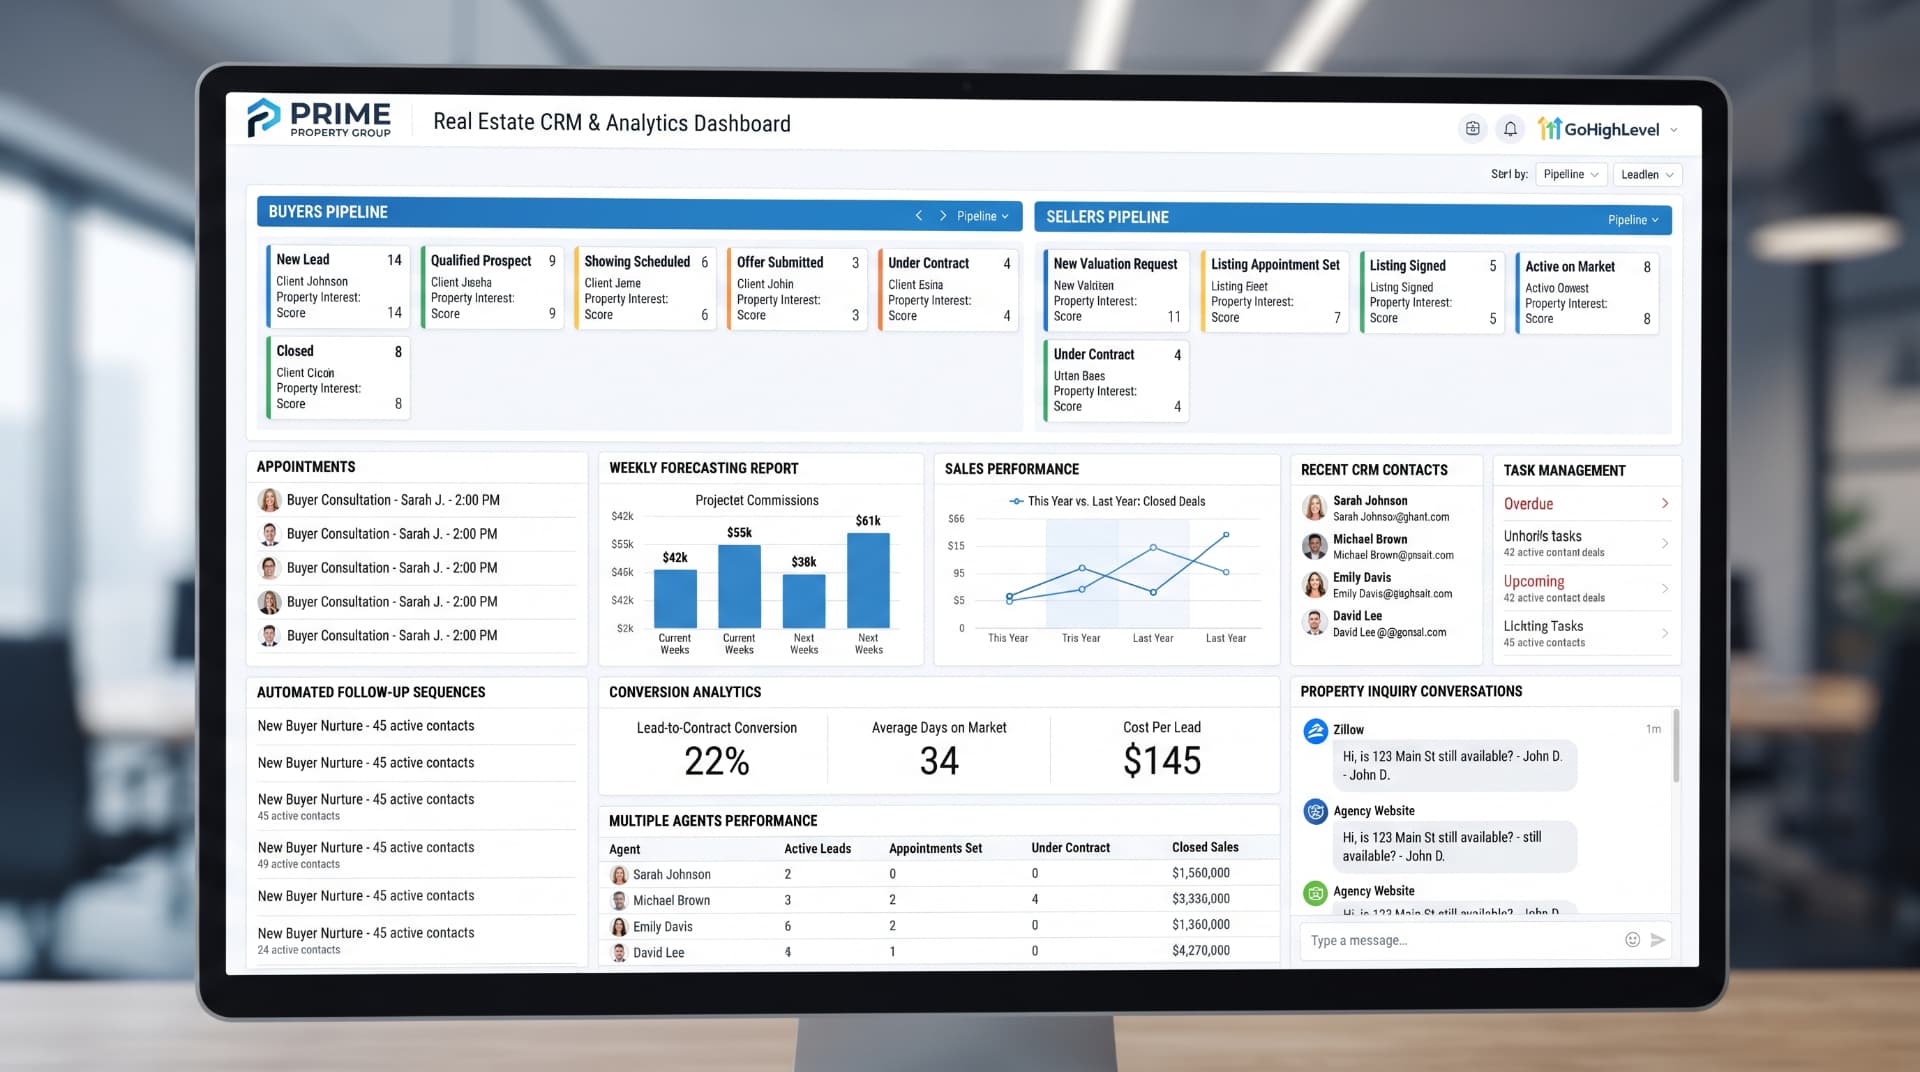Image resolution: width=1920 pixels, height=1072 pixels.
Task: Click Michael Brown's avatar in Recent CRM Contacts
Action: tap(1314, 546)
